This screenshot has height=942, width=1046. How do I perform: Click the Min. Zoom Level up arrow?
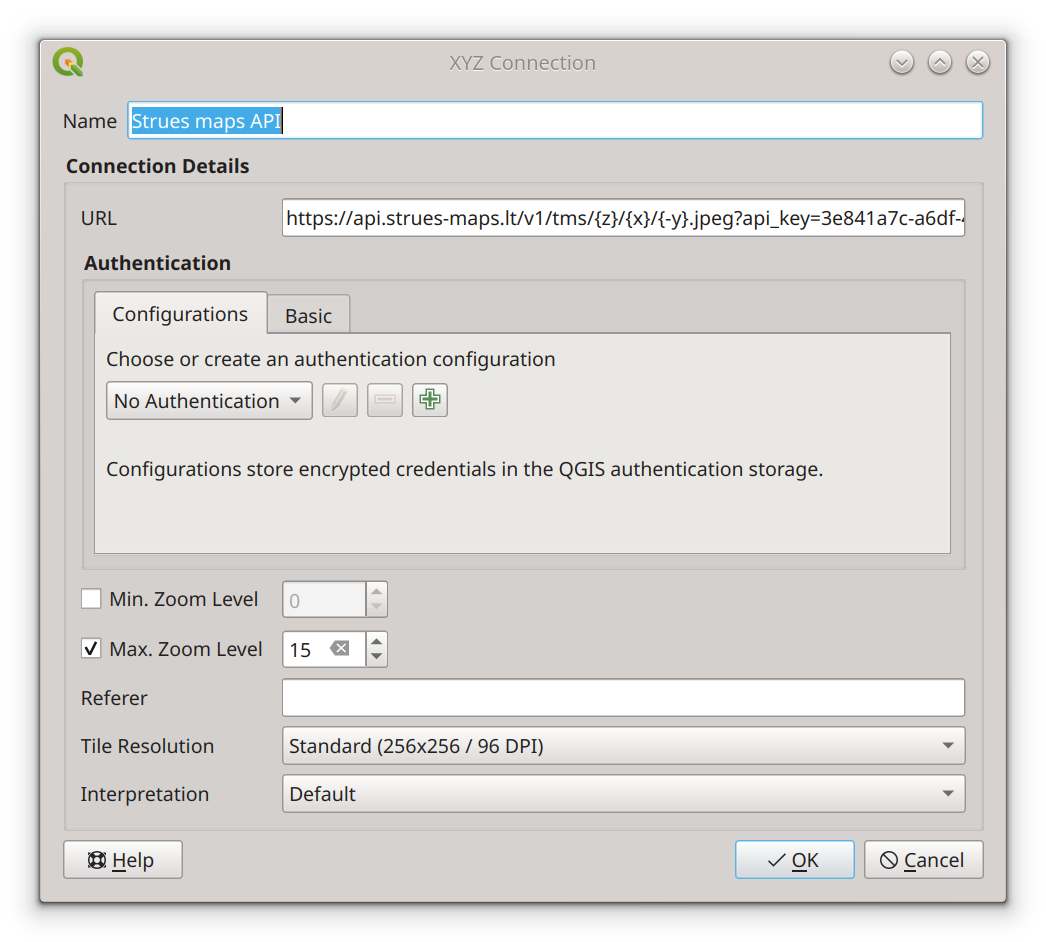[x=377, y=592]
